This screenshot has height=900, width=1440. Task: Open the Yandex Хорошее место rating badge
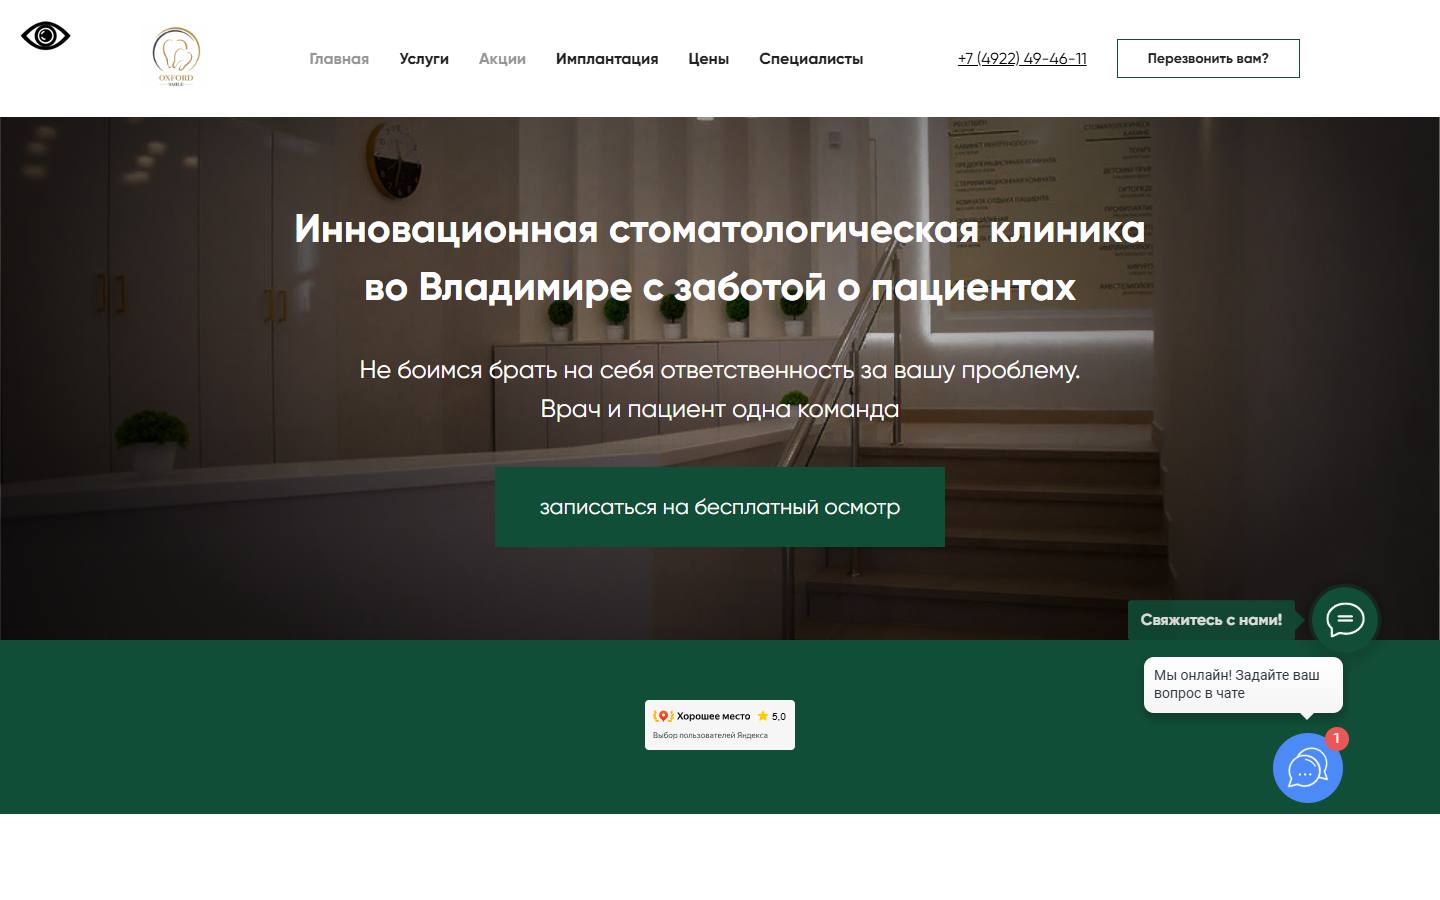click(x=720, y=725)
